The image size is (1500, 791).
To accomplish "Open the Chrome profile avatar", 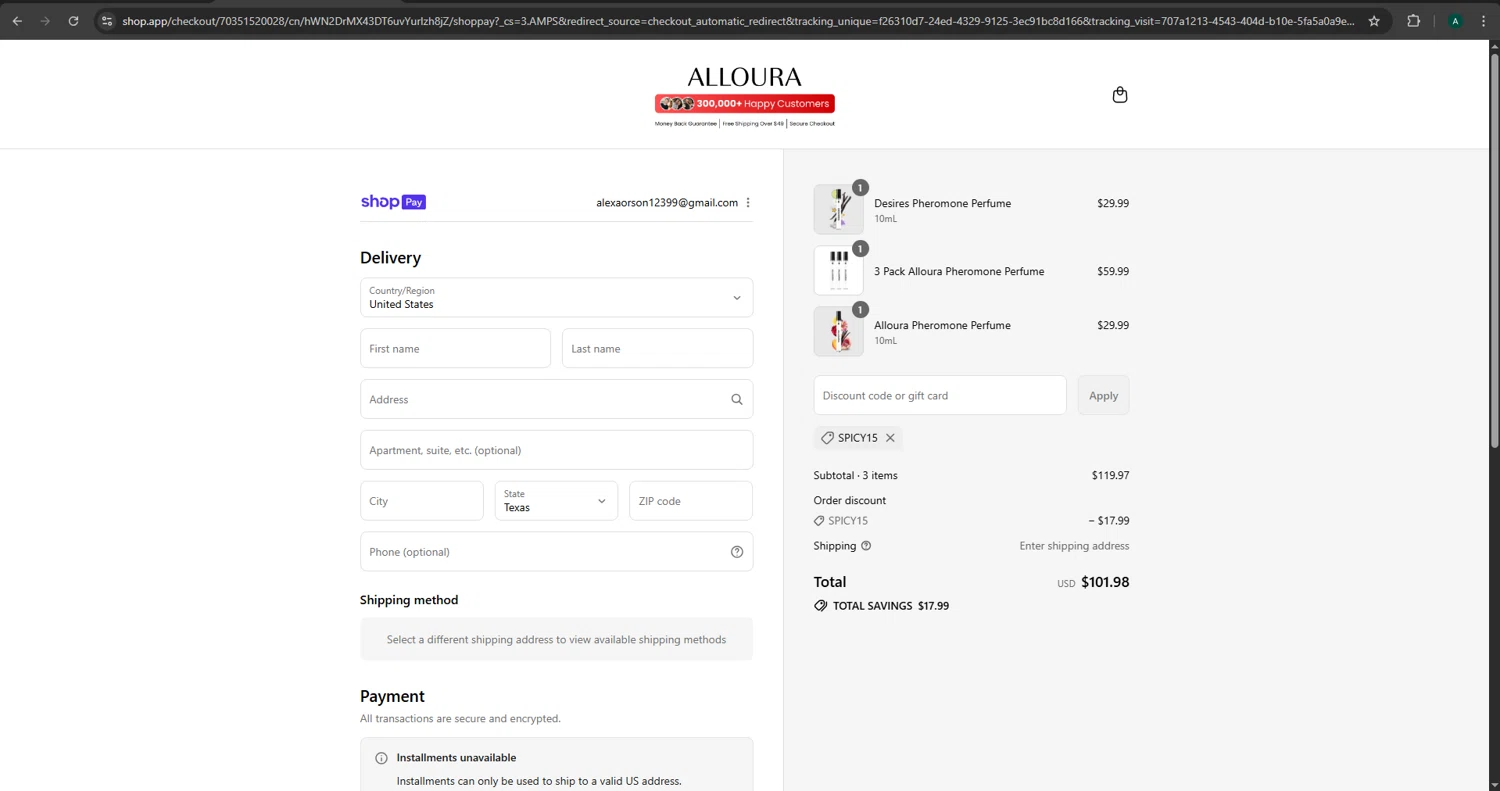I will click(x=1455, y=20).
